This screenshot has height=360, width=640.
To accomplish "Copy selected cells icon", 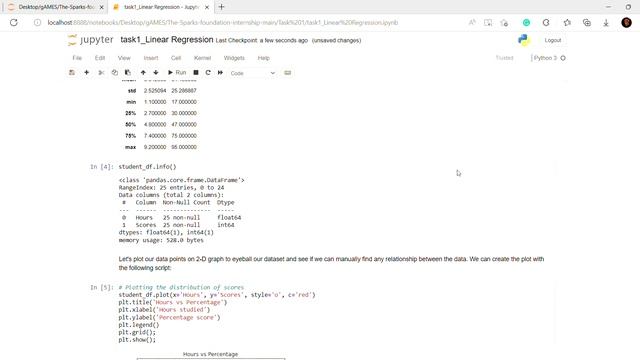I will (x=115, y=73).
